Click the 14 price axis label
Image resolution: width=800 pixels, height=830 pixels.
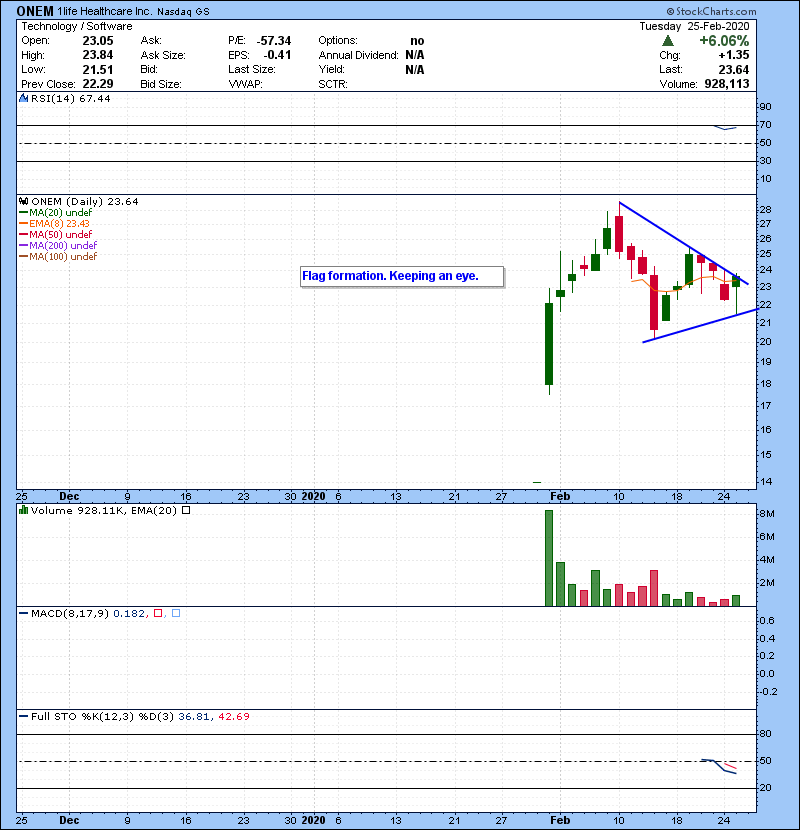point(766,482)
